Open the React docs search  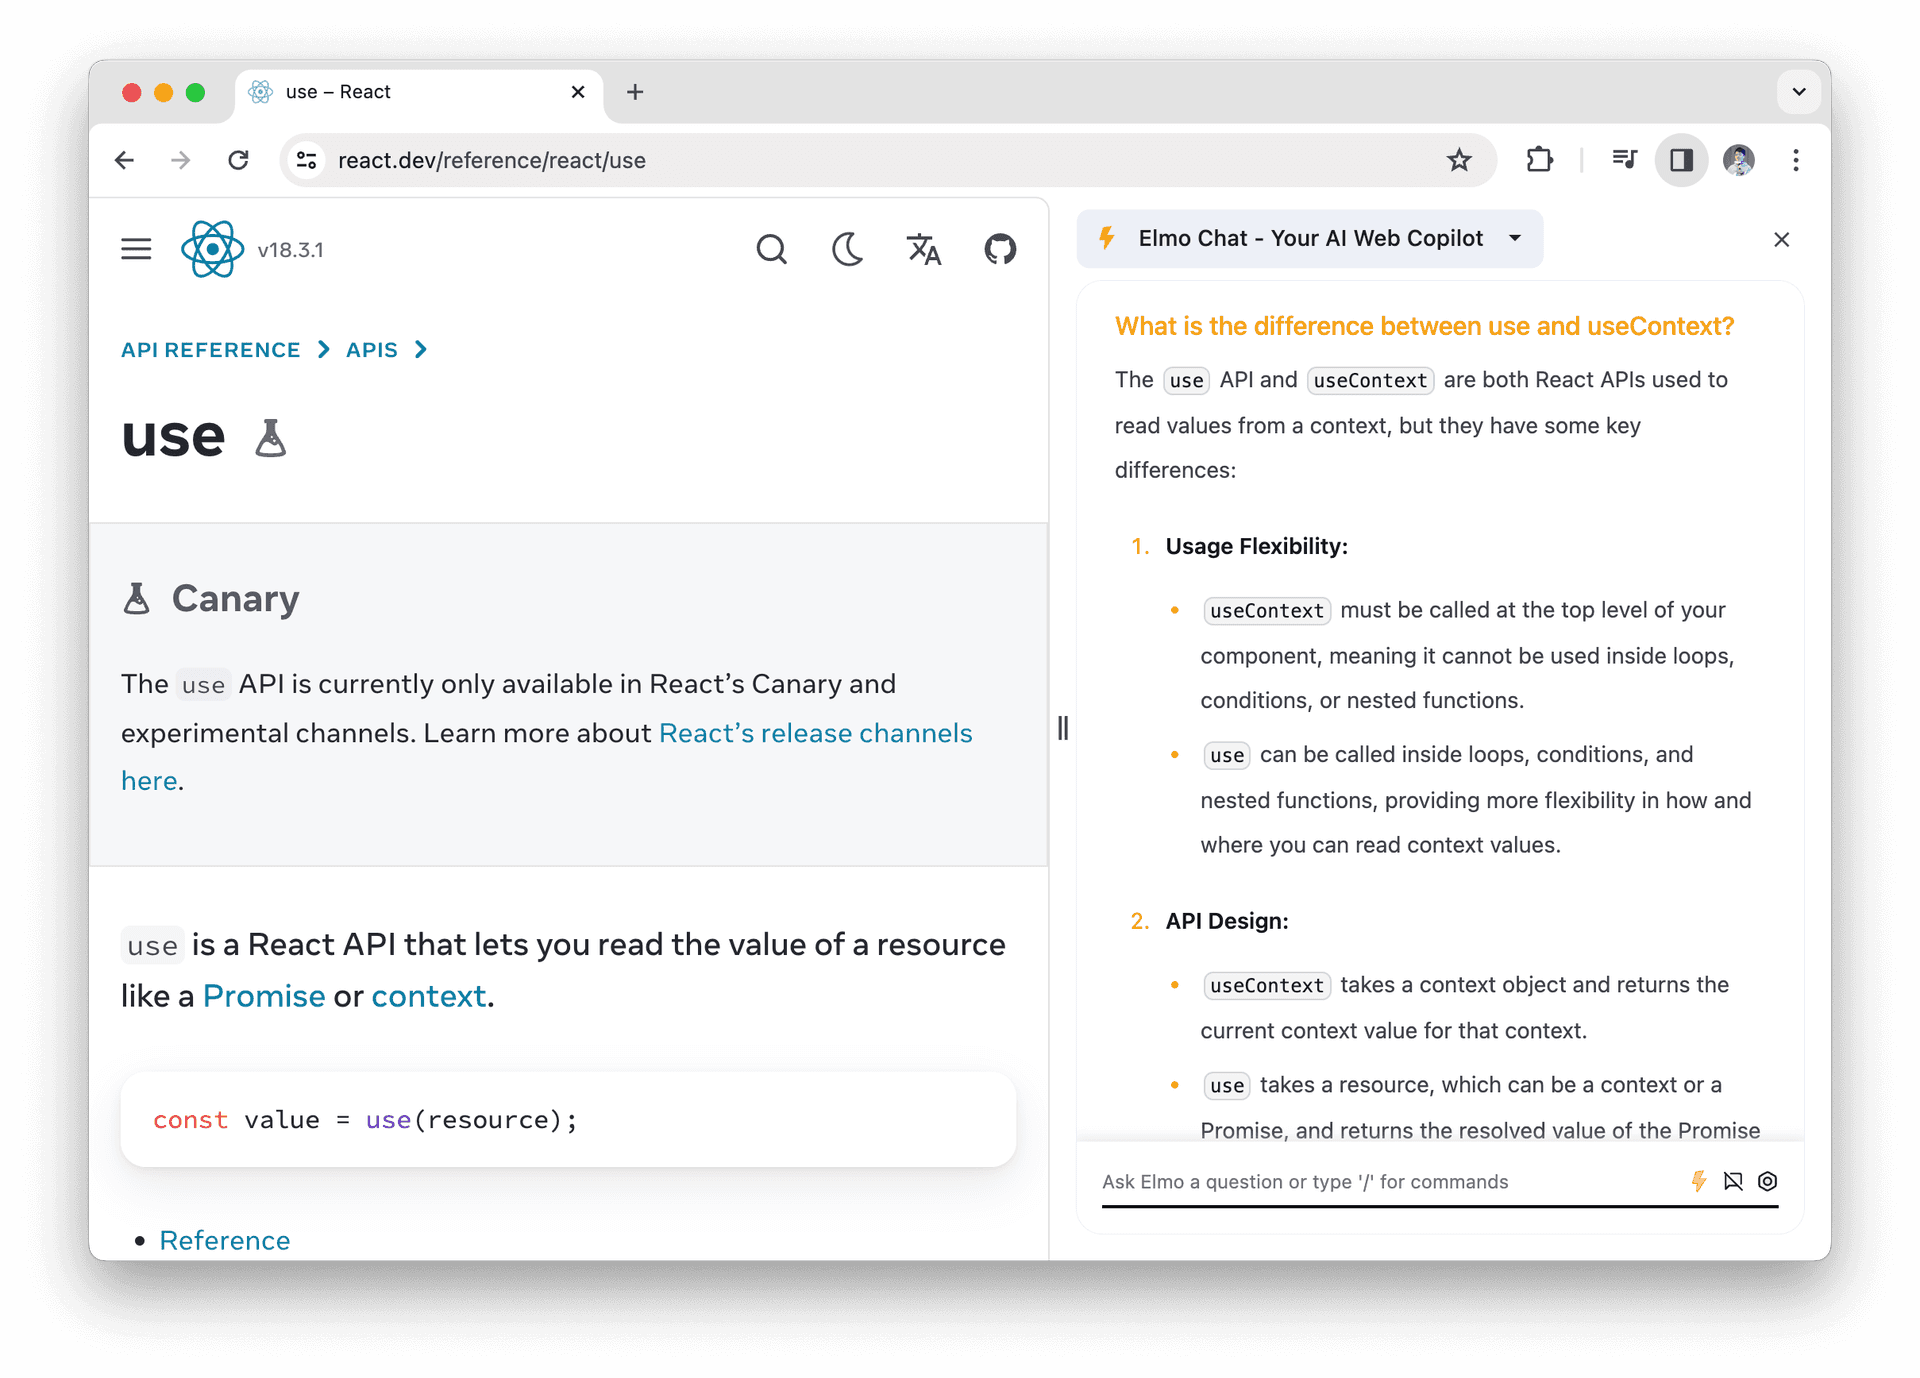point(772,249)
